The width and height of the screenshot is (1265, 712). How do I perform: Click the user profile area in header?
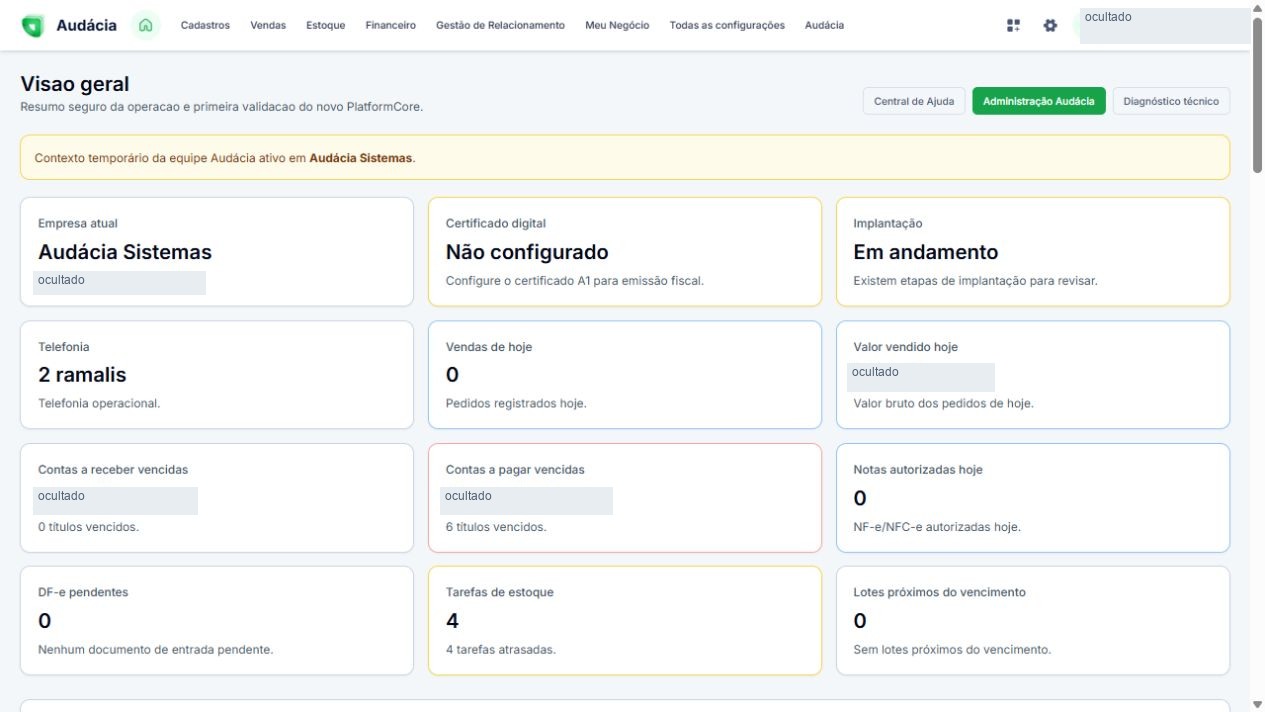[x=1164, y=26]
